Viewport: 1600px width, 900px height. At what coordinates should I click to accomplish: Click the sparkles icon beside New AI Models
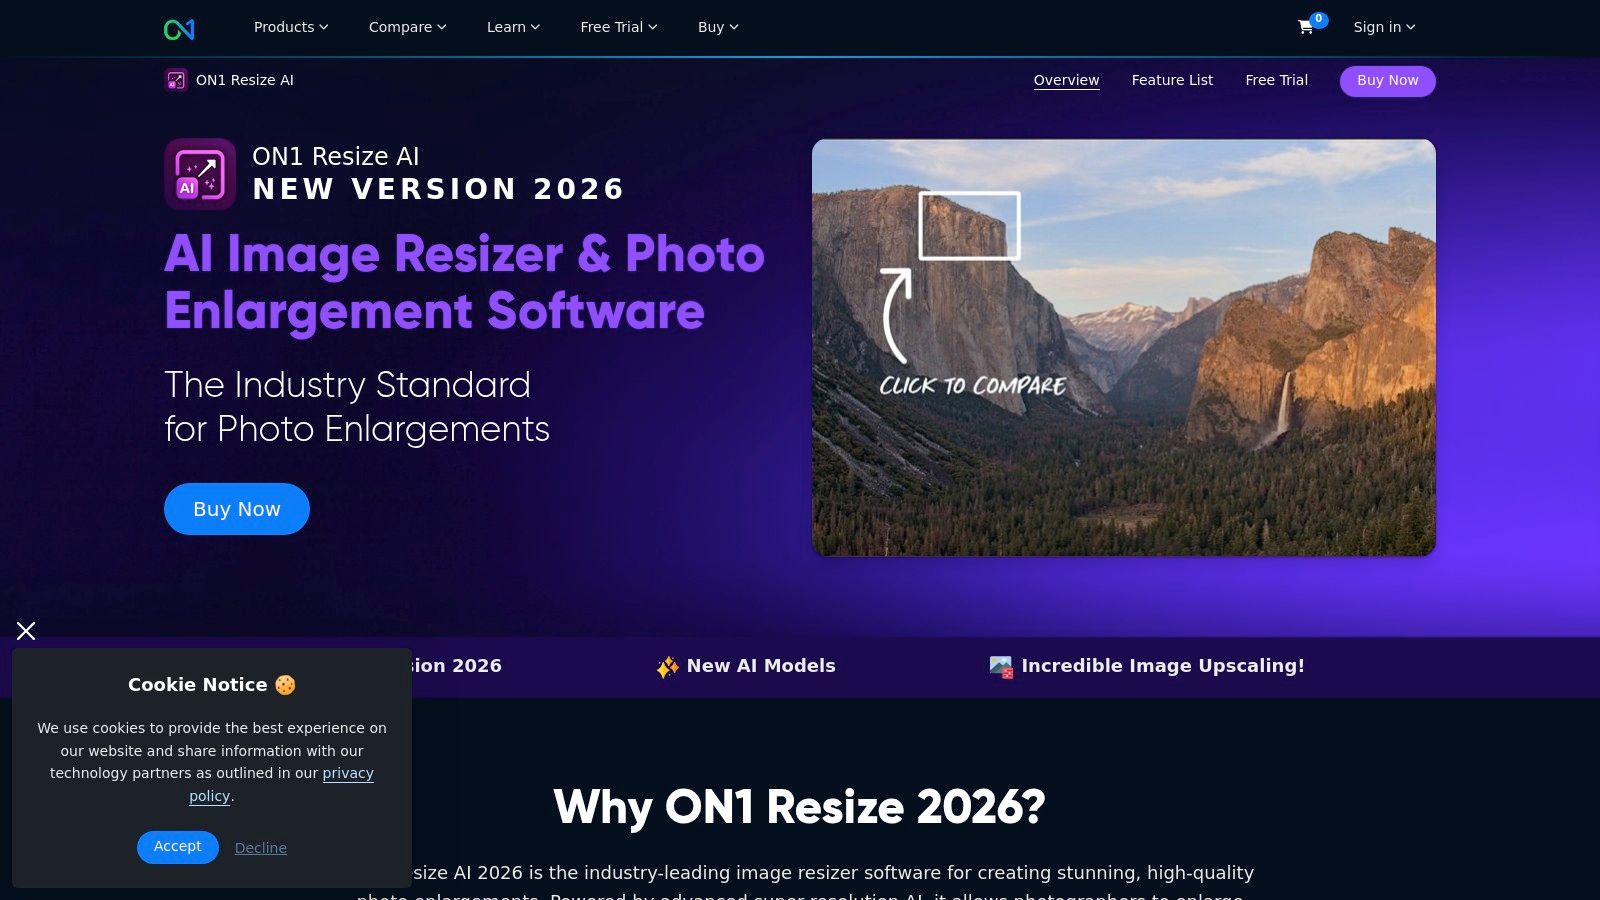667,665
